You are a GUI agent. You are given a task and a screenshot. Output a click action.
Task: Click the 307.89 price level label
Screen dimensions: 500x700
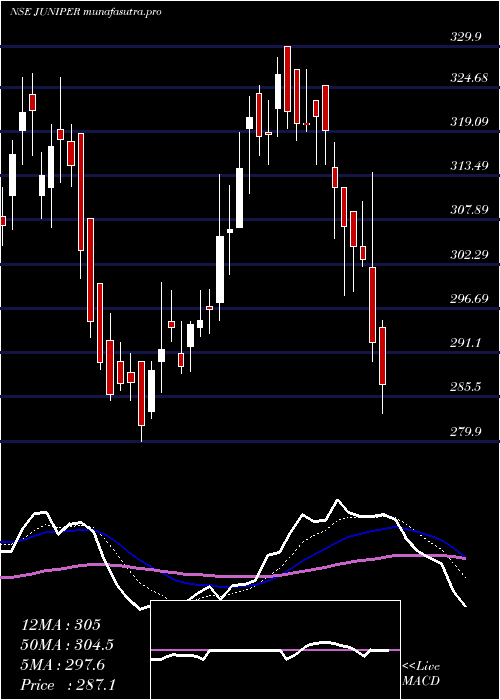[468, 210]
